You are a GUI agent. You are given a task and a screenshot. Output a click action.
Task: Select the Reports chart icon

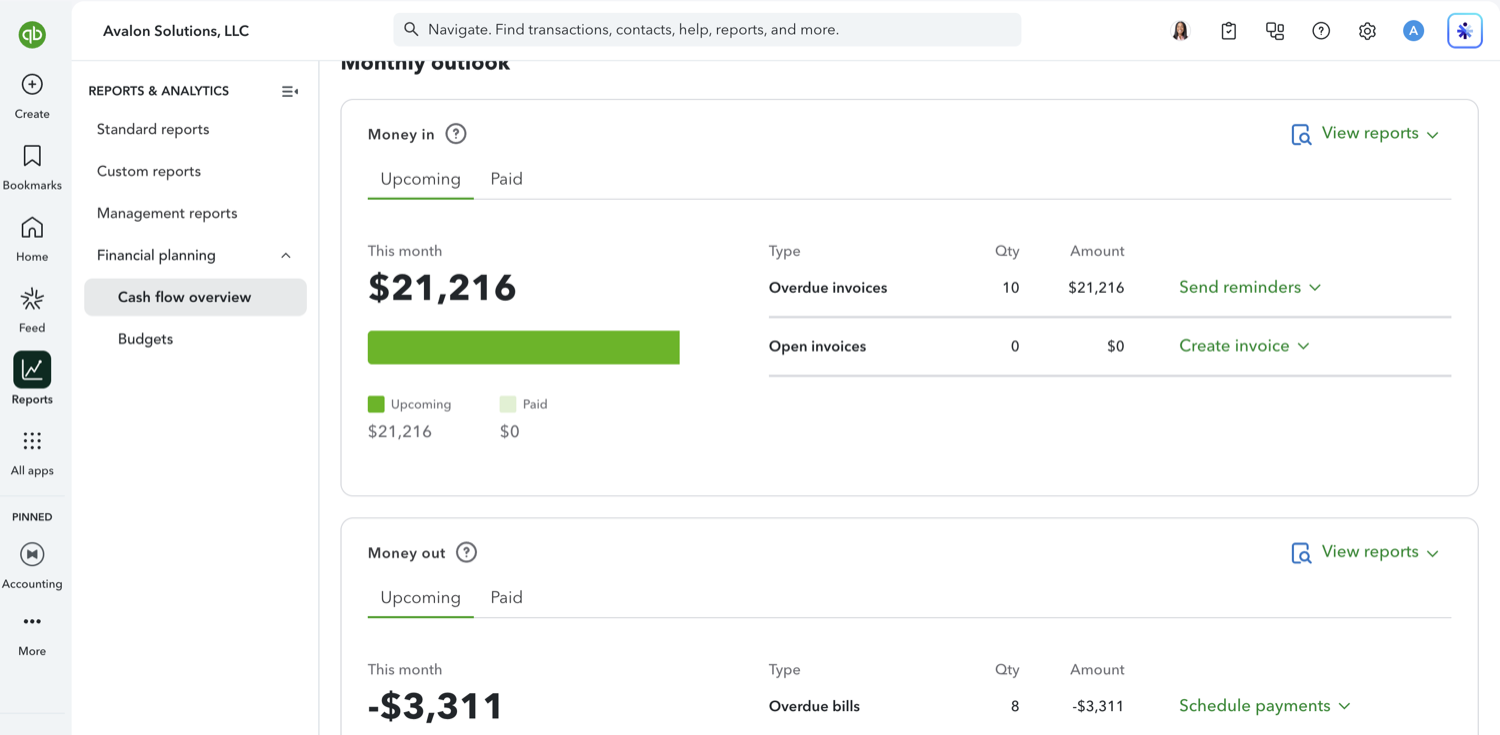tap(32, 370)
